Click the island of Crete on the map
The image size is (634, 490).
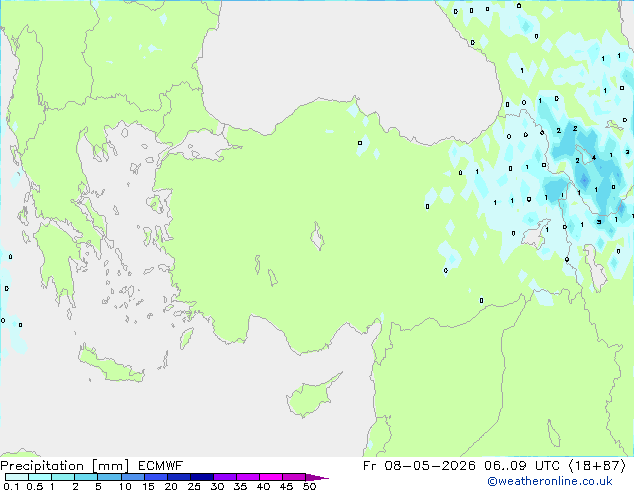click(x=110, y=365)
